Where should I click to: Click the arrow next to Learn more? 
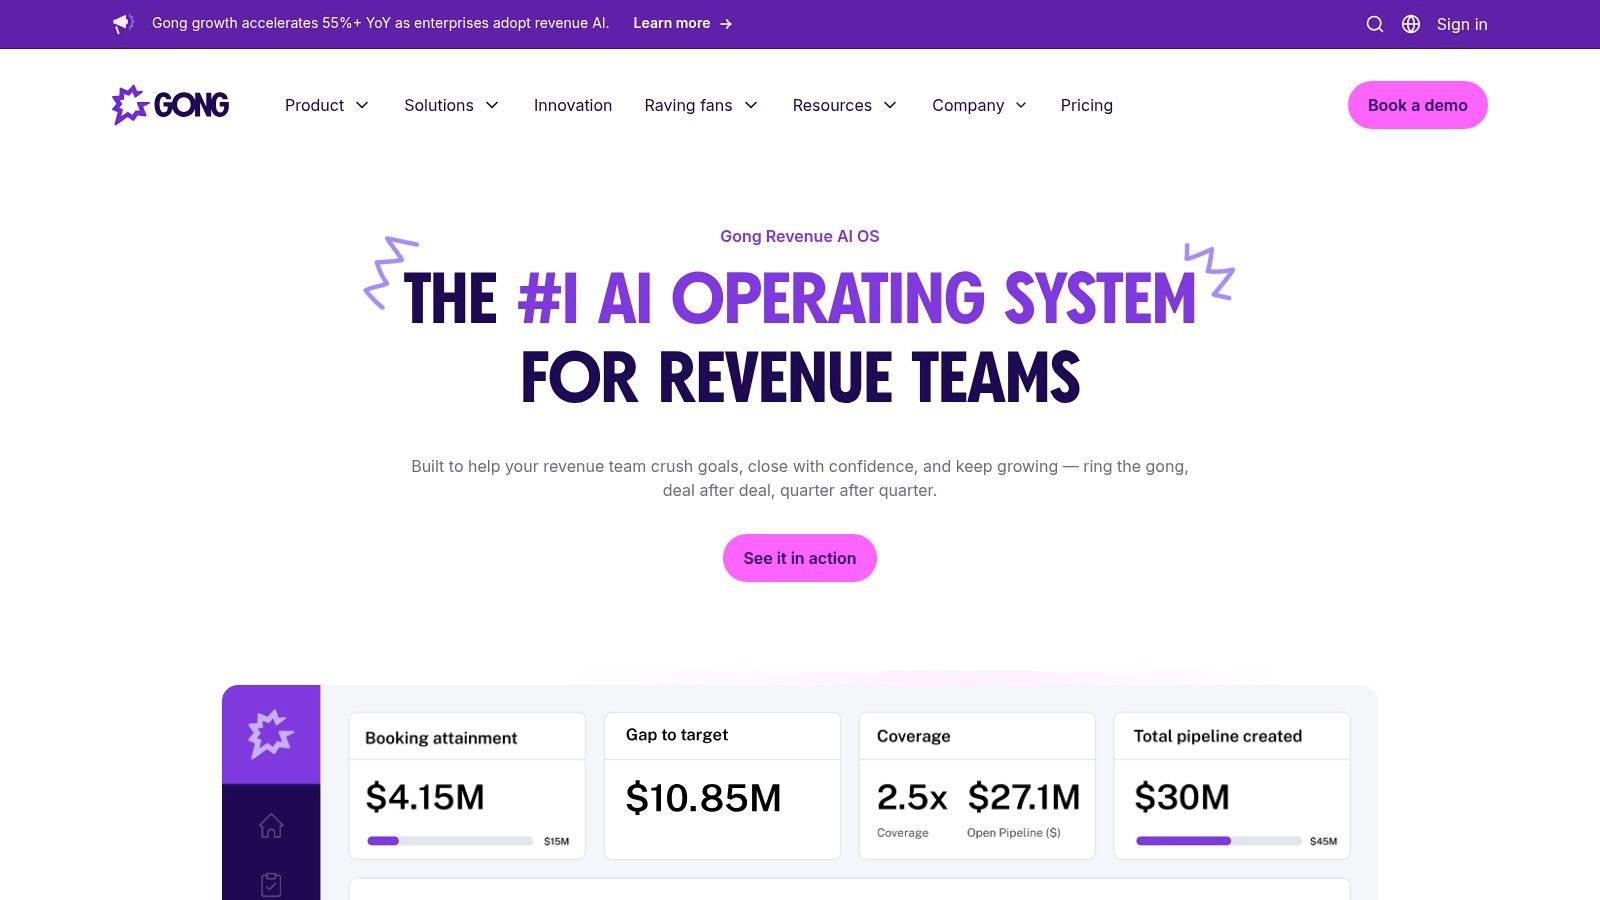click(726, 24)
